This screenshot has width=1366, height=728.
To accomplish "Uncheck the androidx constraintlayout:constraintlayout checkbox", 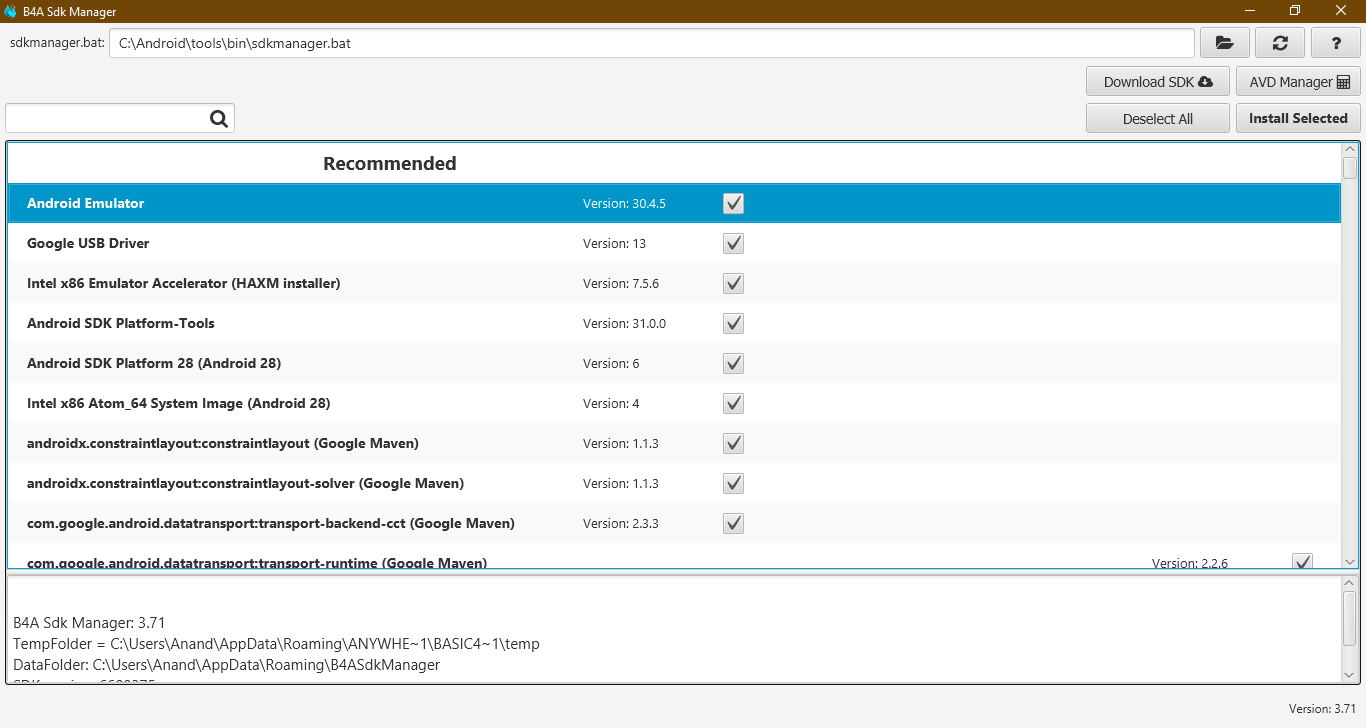I will pyautogui.click(x=733, y=443).
